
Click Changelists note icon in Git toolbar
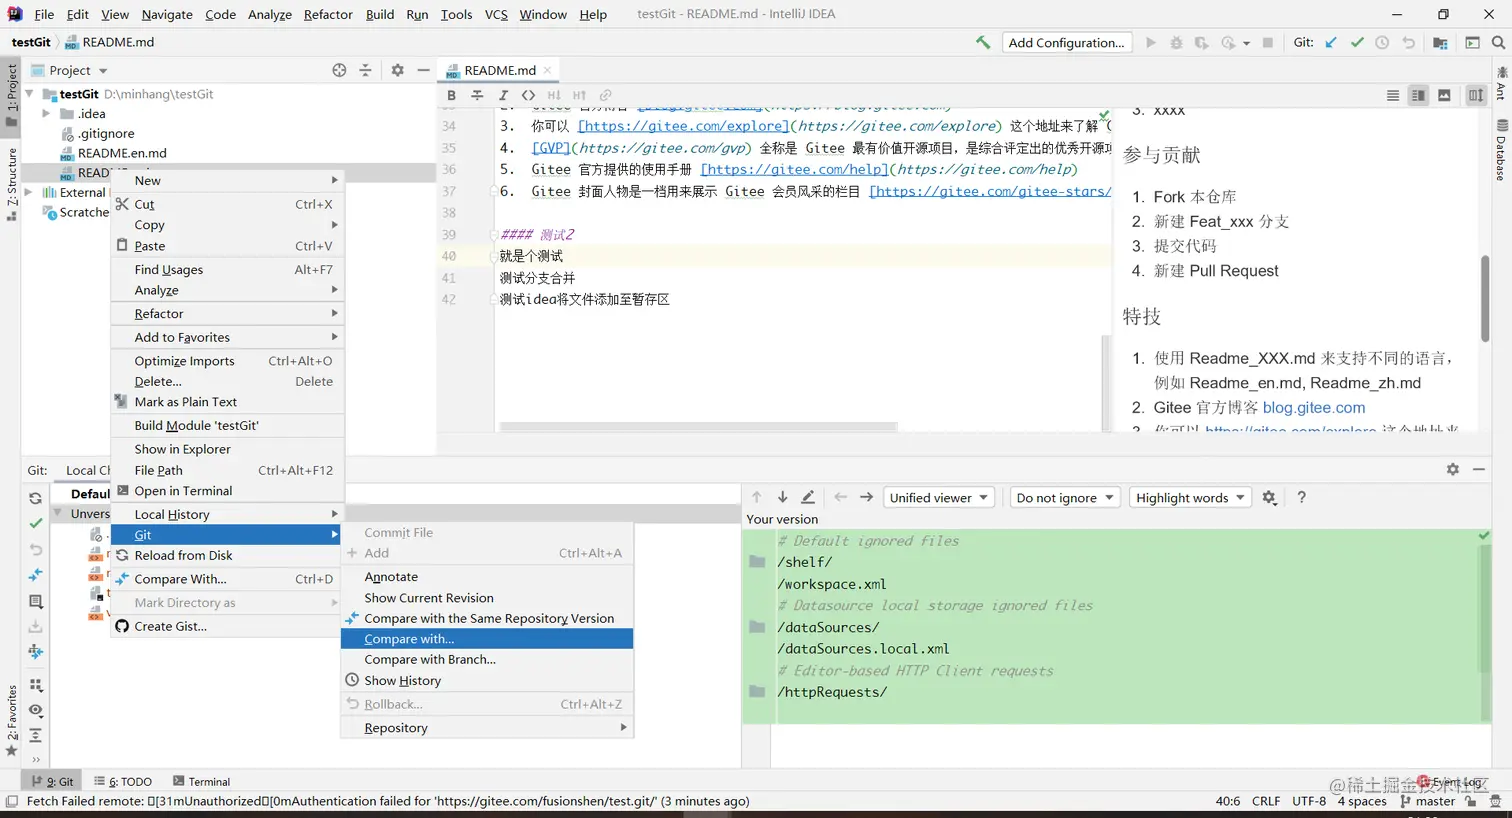click(35, 601)
